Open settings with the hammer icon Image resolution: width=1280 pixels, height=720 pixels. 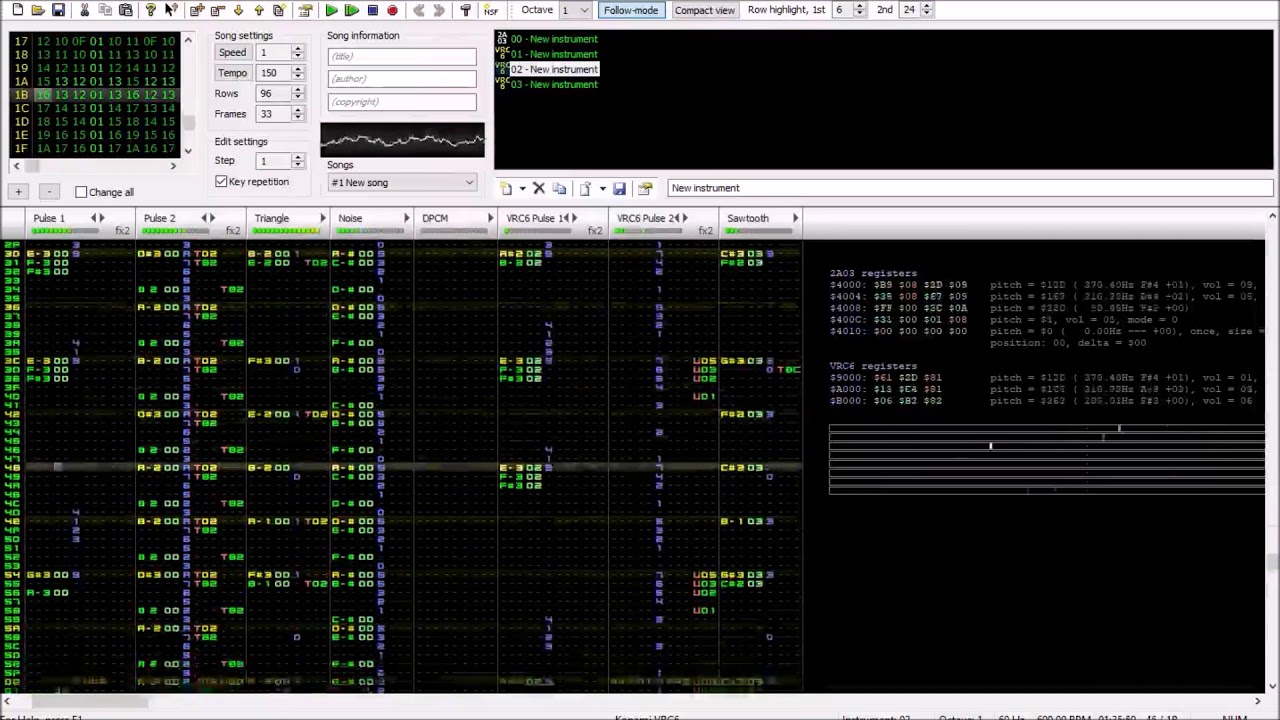pyautogui.click(x=465, y=10)
